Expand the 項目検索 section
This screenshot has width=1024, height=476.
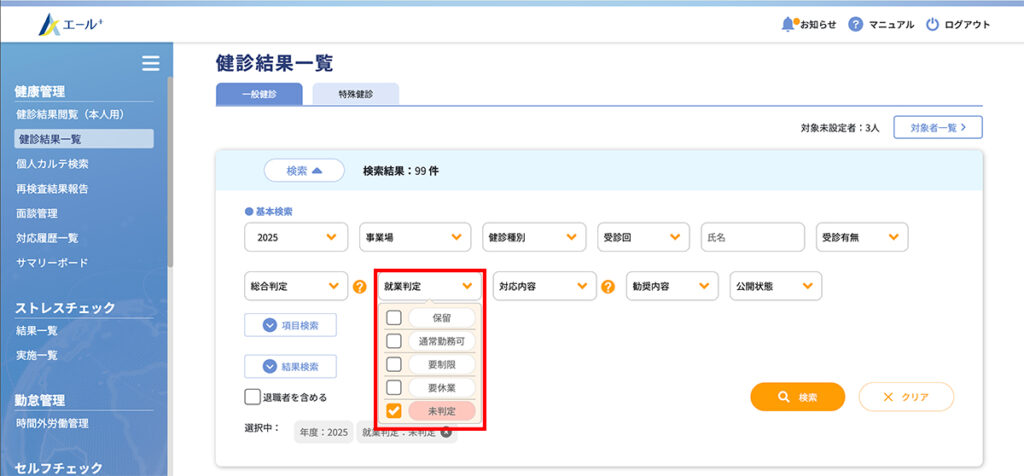click(x=290, y=324)
